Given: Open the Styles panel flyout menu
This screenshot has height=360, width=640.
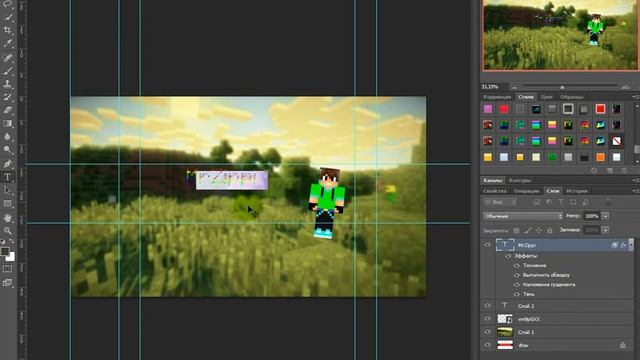Looking at the screenshot, I should click(635, 97).
